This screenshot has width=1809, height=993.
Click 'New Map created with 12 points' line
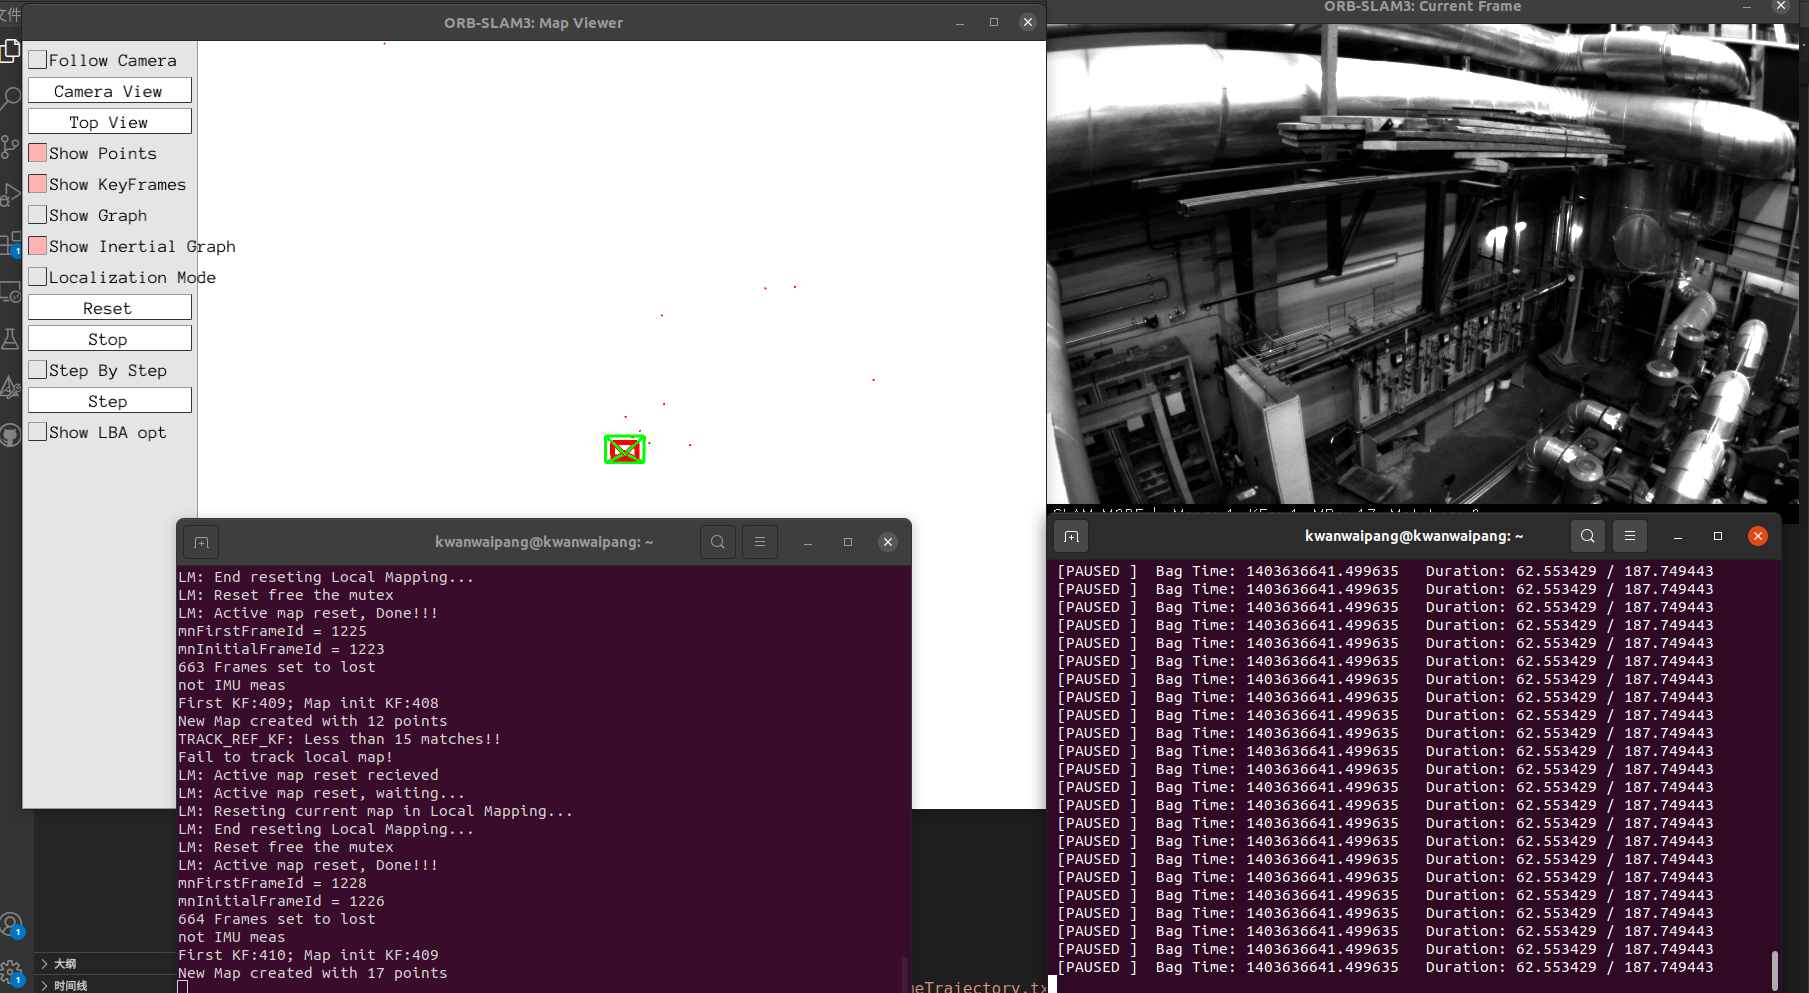(x=312, y=721)
